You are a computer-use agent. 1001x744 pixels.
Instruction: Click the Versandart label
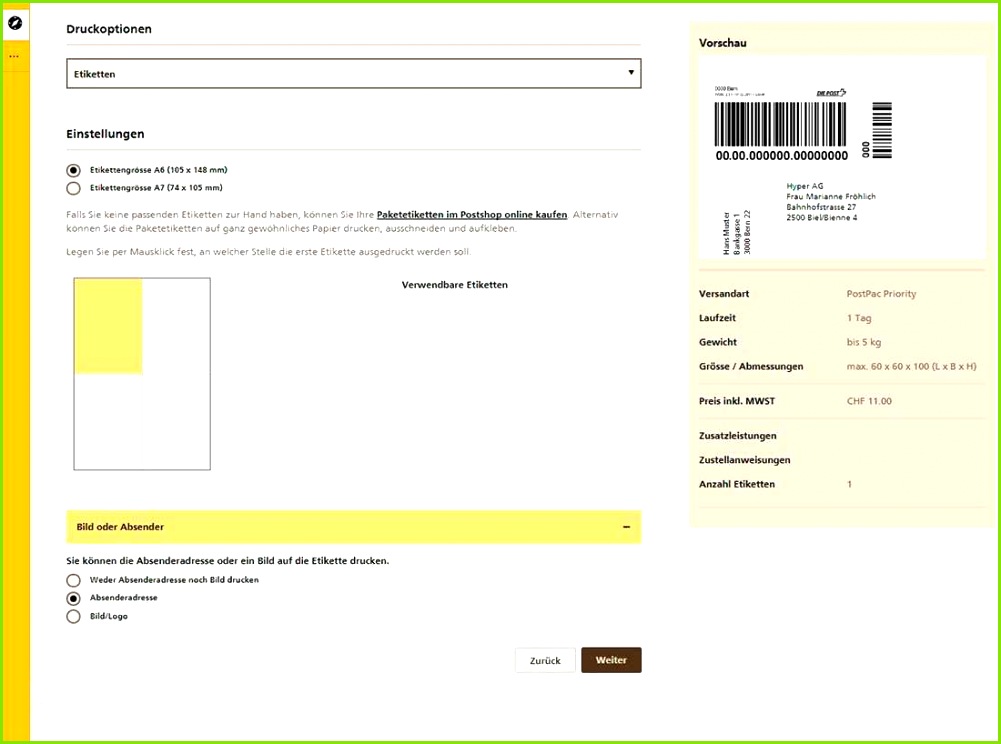click(x=724, y=294)
